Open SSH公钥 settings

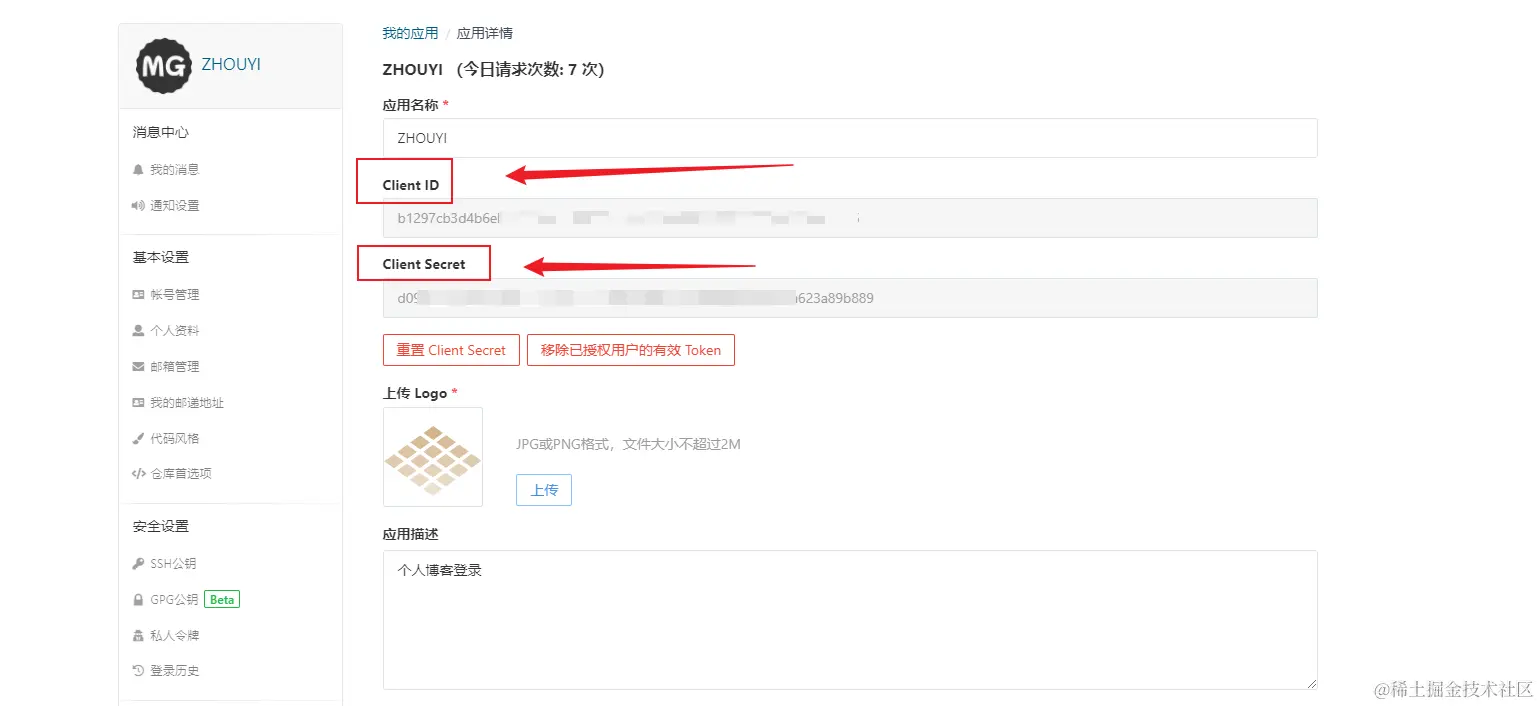pyautogui.click(x=173, y=564)
